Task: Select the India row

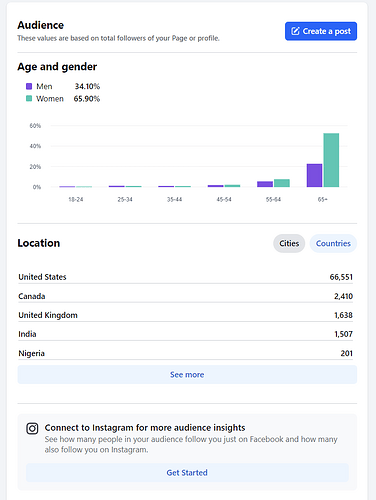Action: [x=185, y=334]
